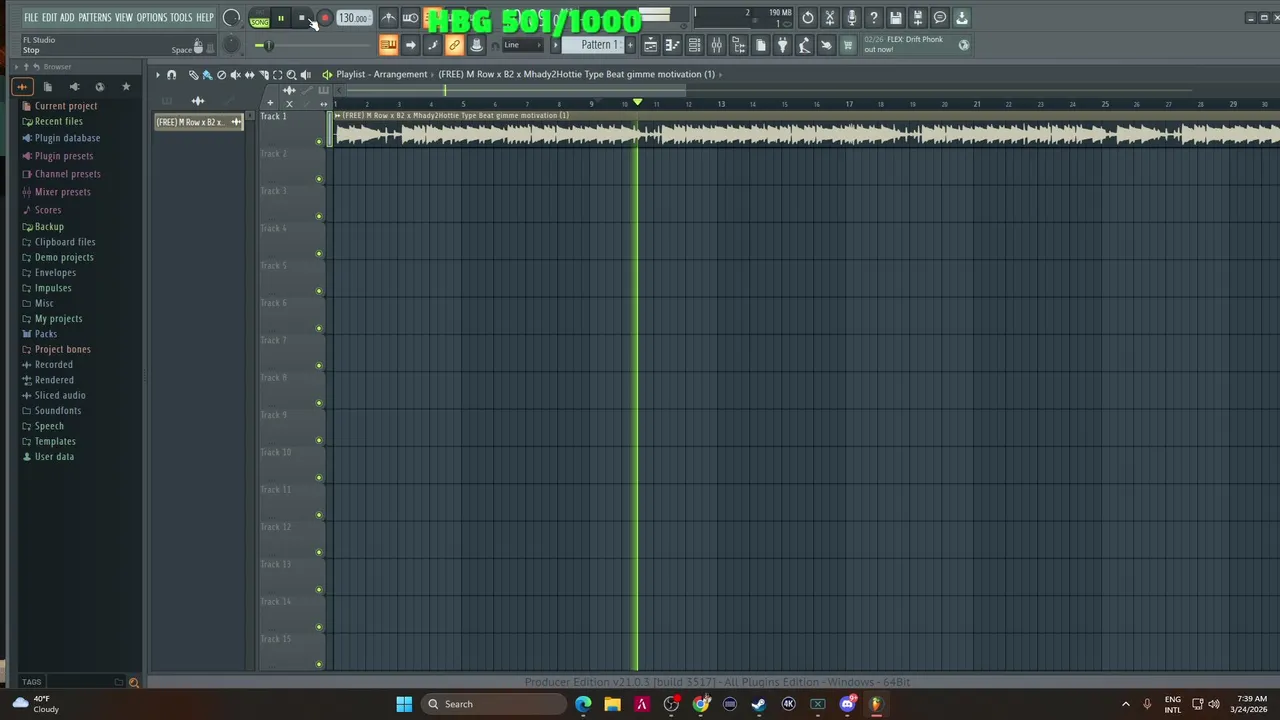Image resolution: width=1280 pixels, height=720 pixels.
Task: Open the plugin picker plug icon
Action: tap(782, 45)
